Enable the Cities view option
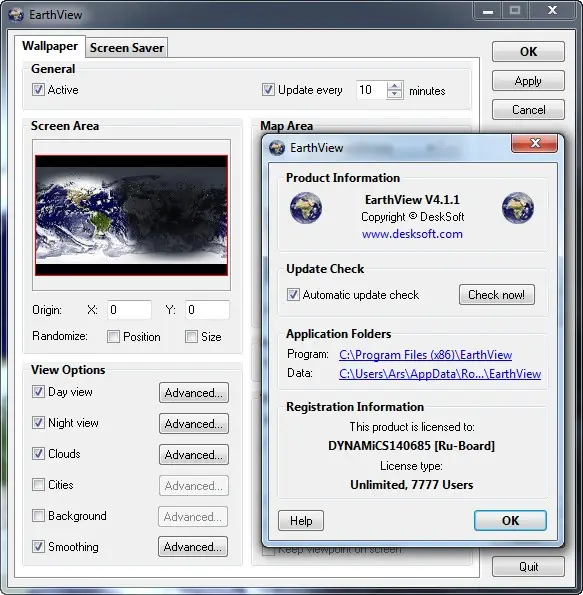 38,485
